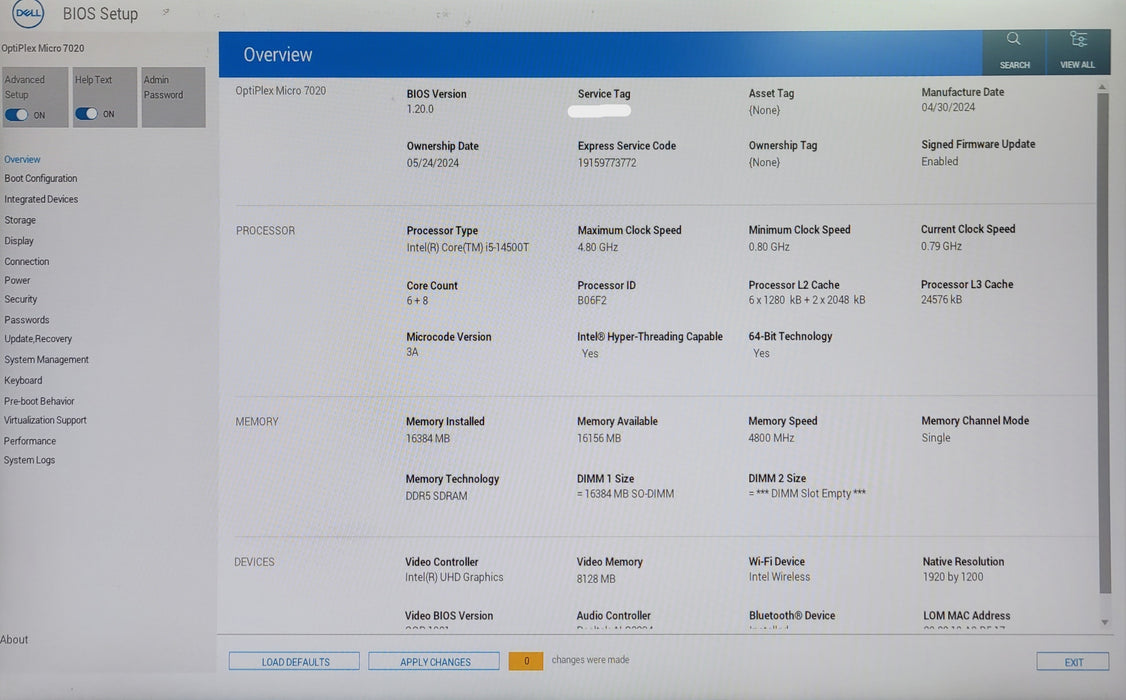
Task: Open Integrated Devices section
Action: (x=41, y=199)
